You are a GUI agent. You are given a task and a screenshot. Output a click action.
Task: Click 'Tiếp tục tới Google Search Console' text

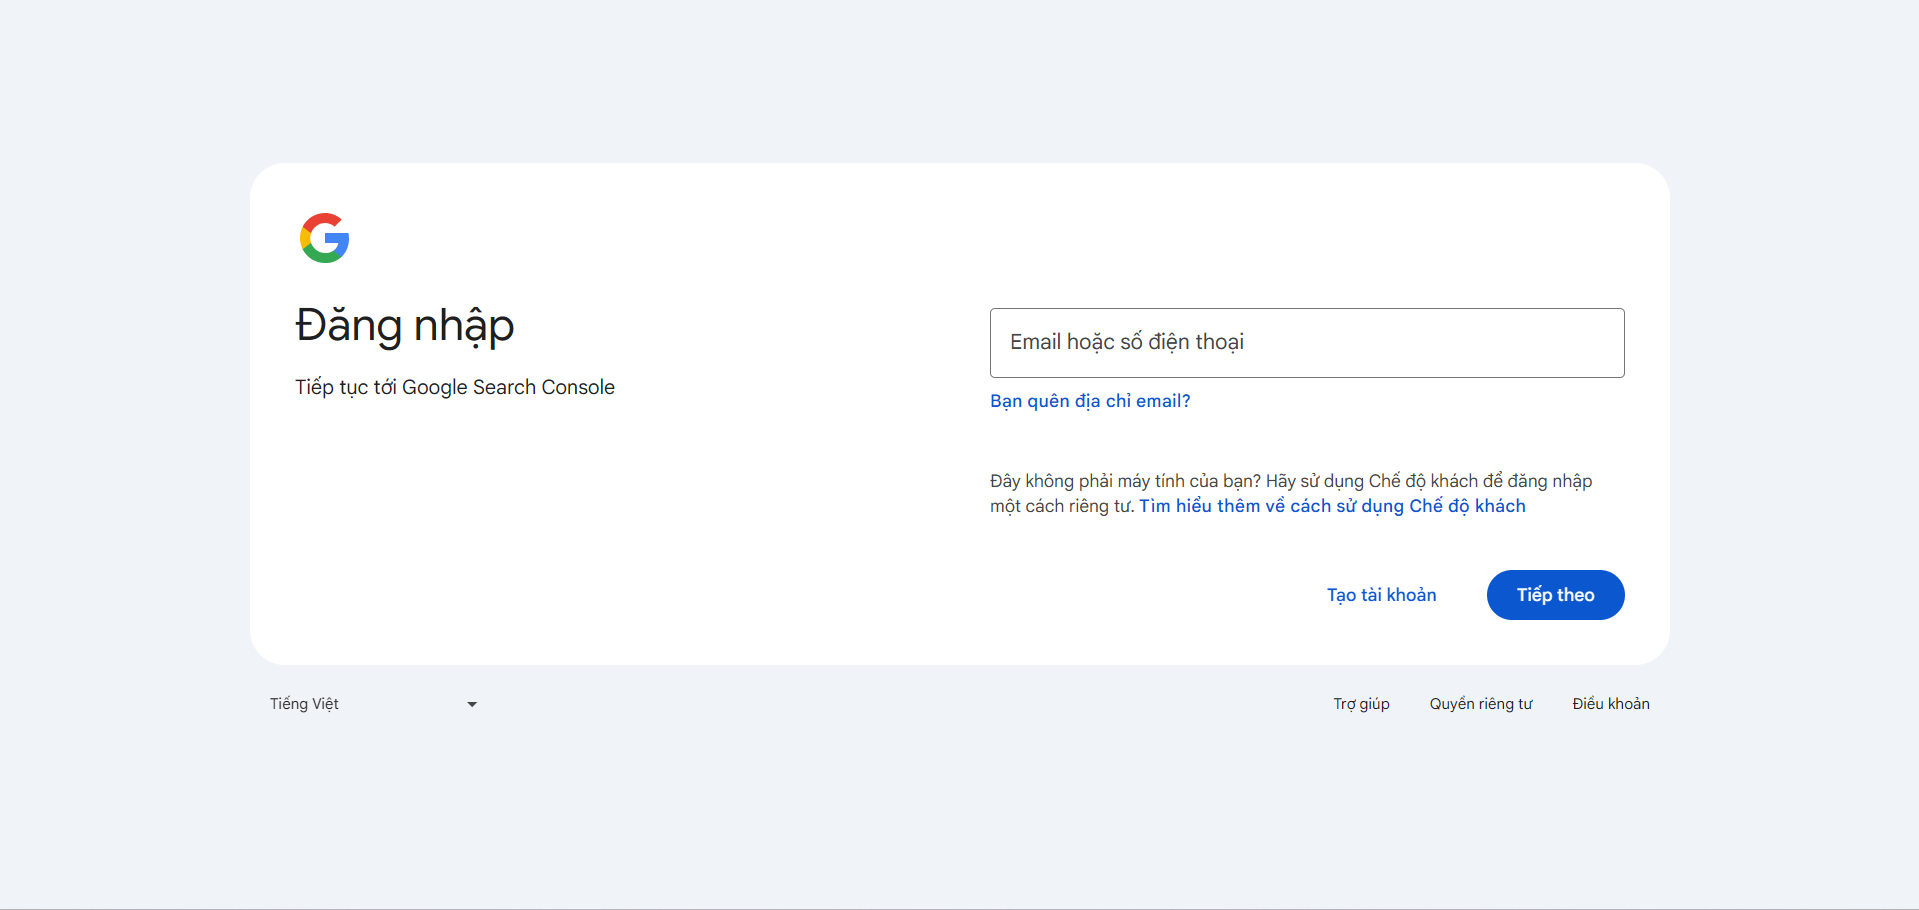click(455, 388)
